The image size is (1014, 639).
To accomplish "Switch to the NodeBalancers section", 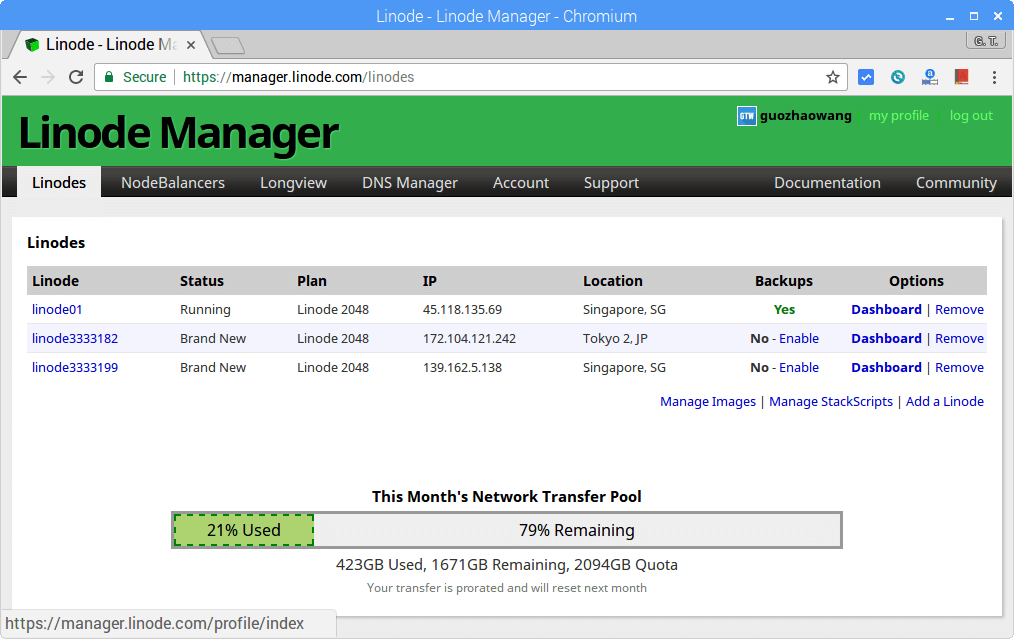I will click(171, 182).
